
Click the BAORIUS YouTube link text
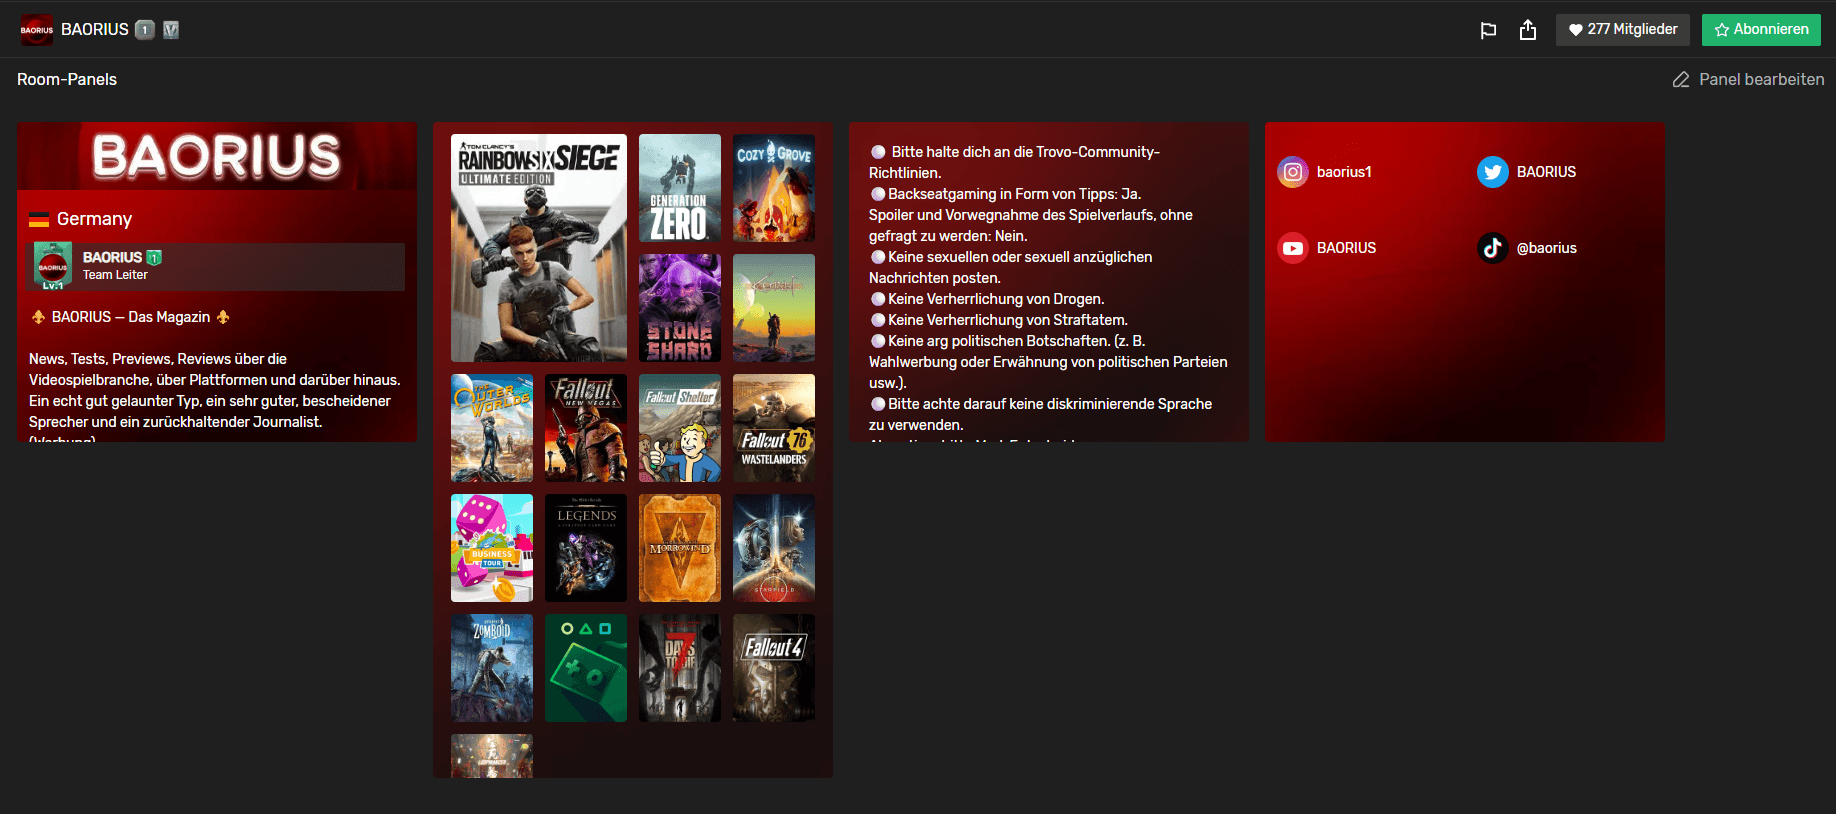1346,248
